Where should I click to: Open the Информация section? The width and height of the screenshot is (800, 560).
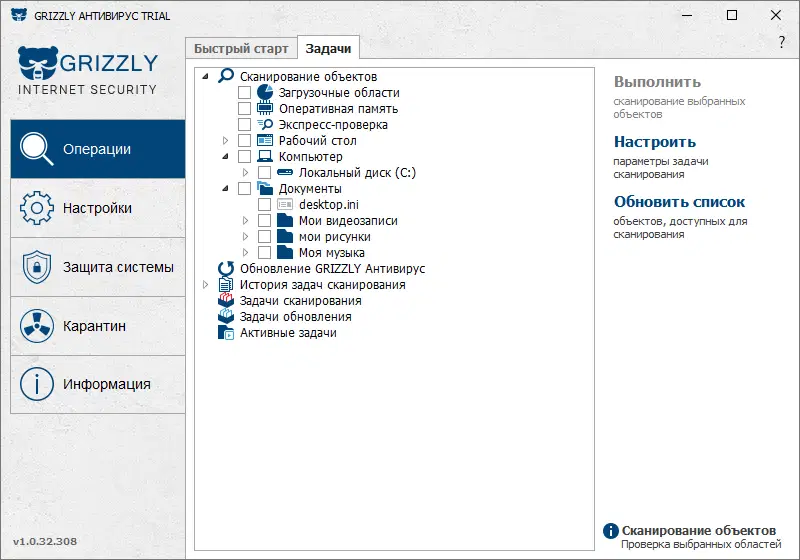tap(97, 384)
